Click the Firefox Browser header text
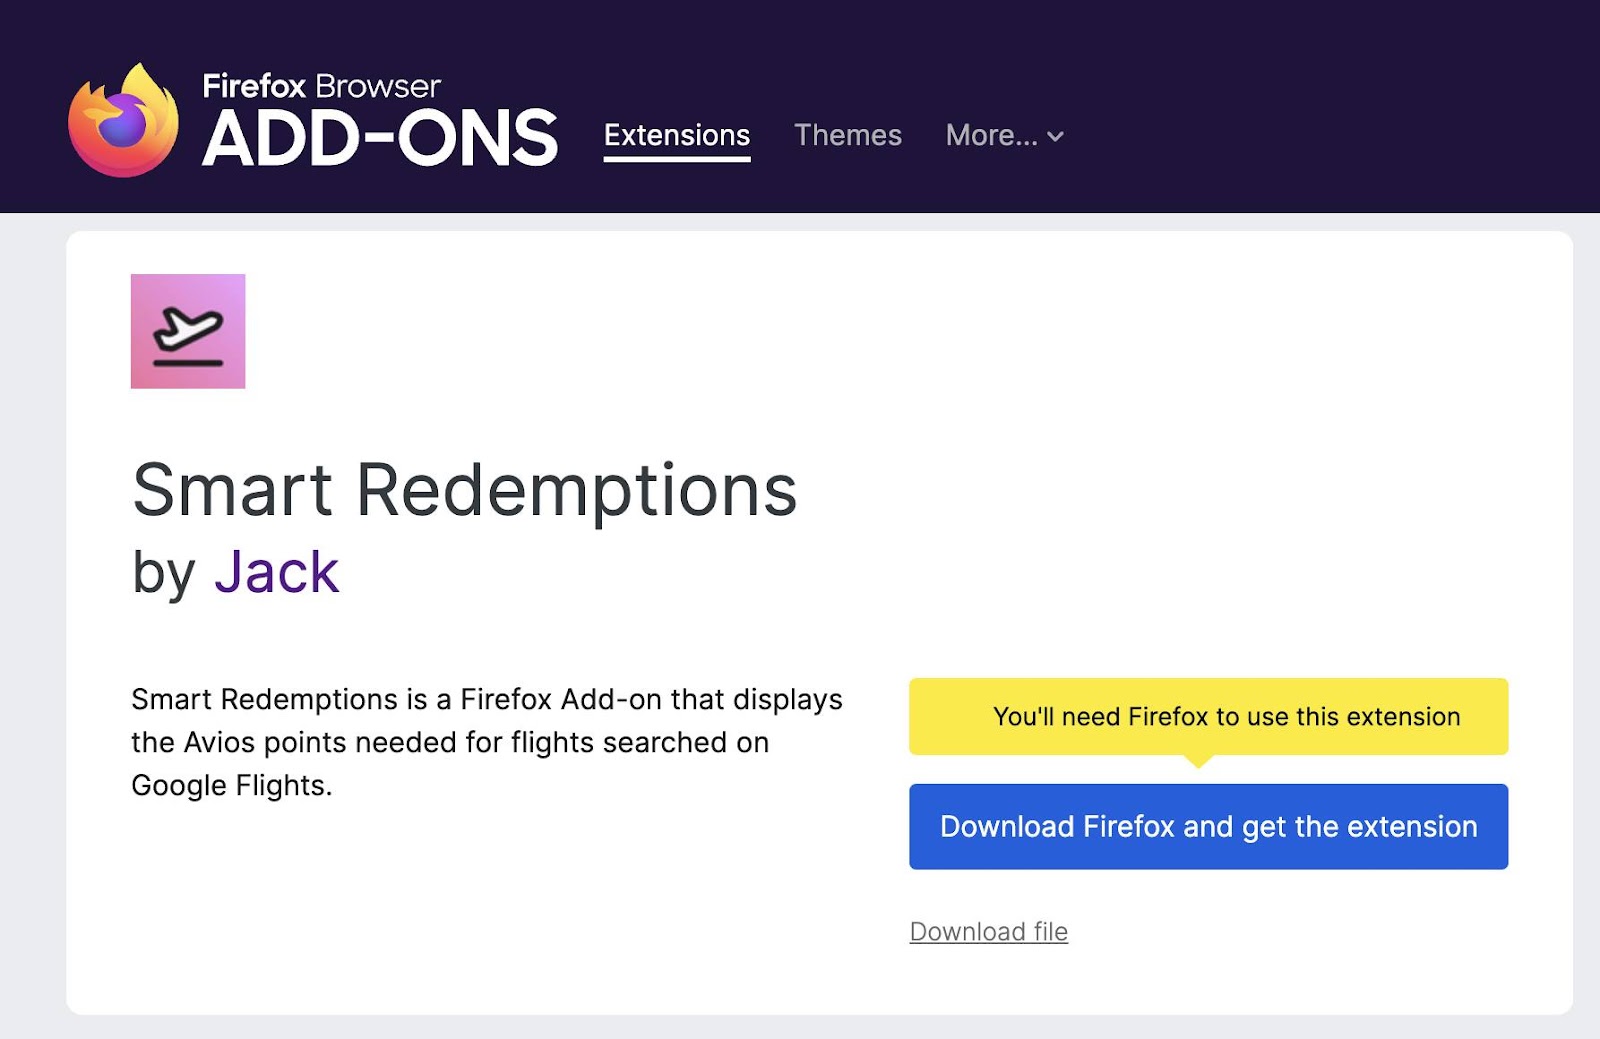 click(321, 86)
